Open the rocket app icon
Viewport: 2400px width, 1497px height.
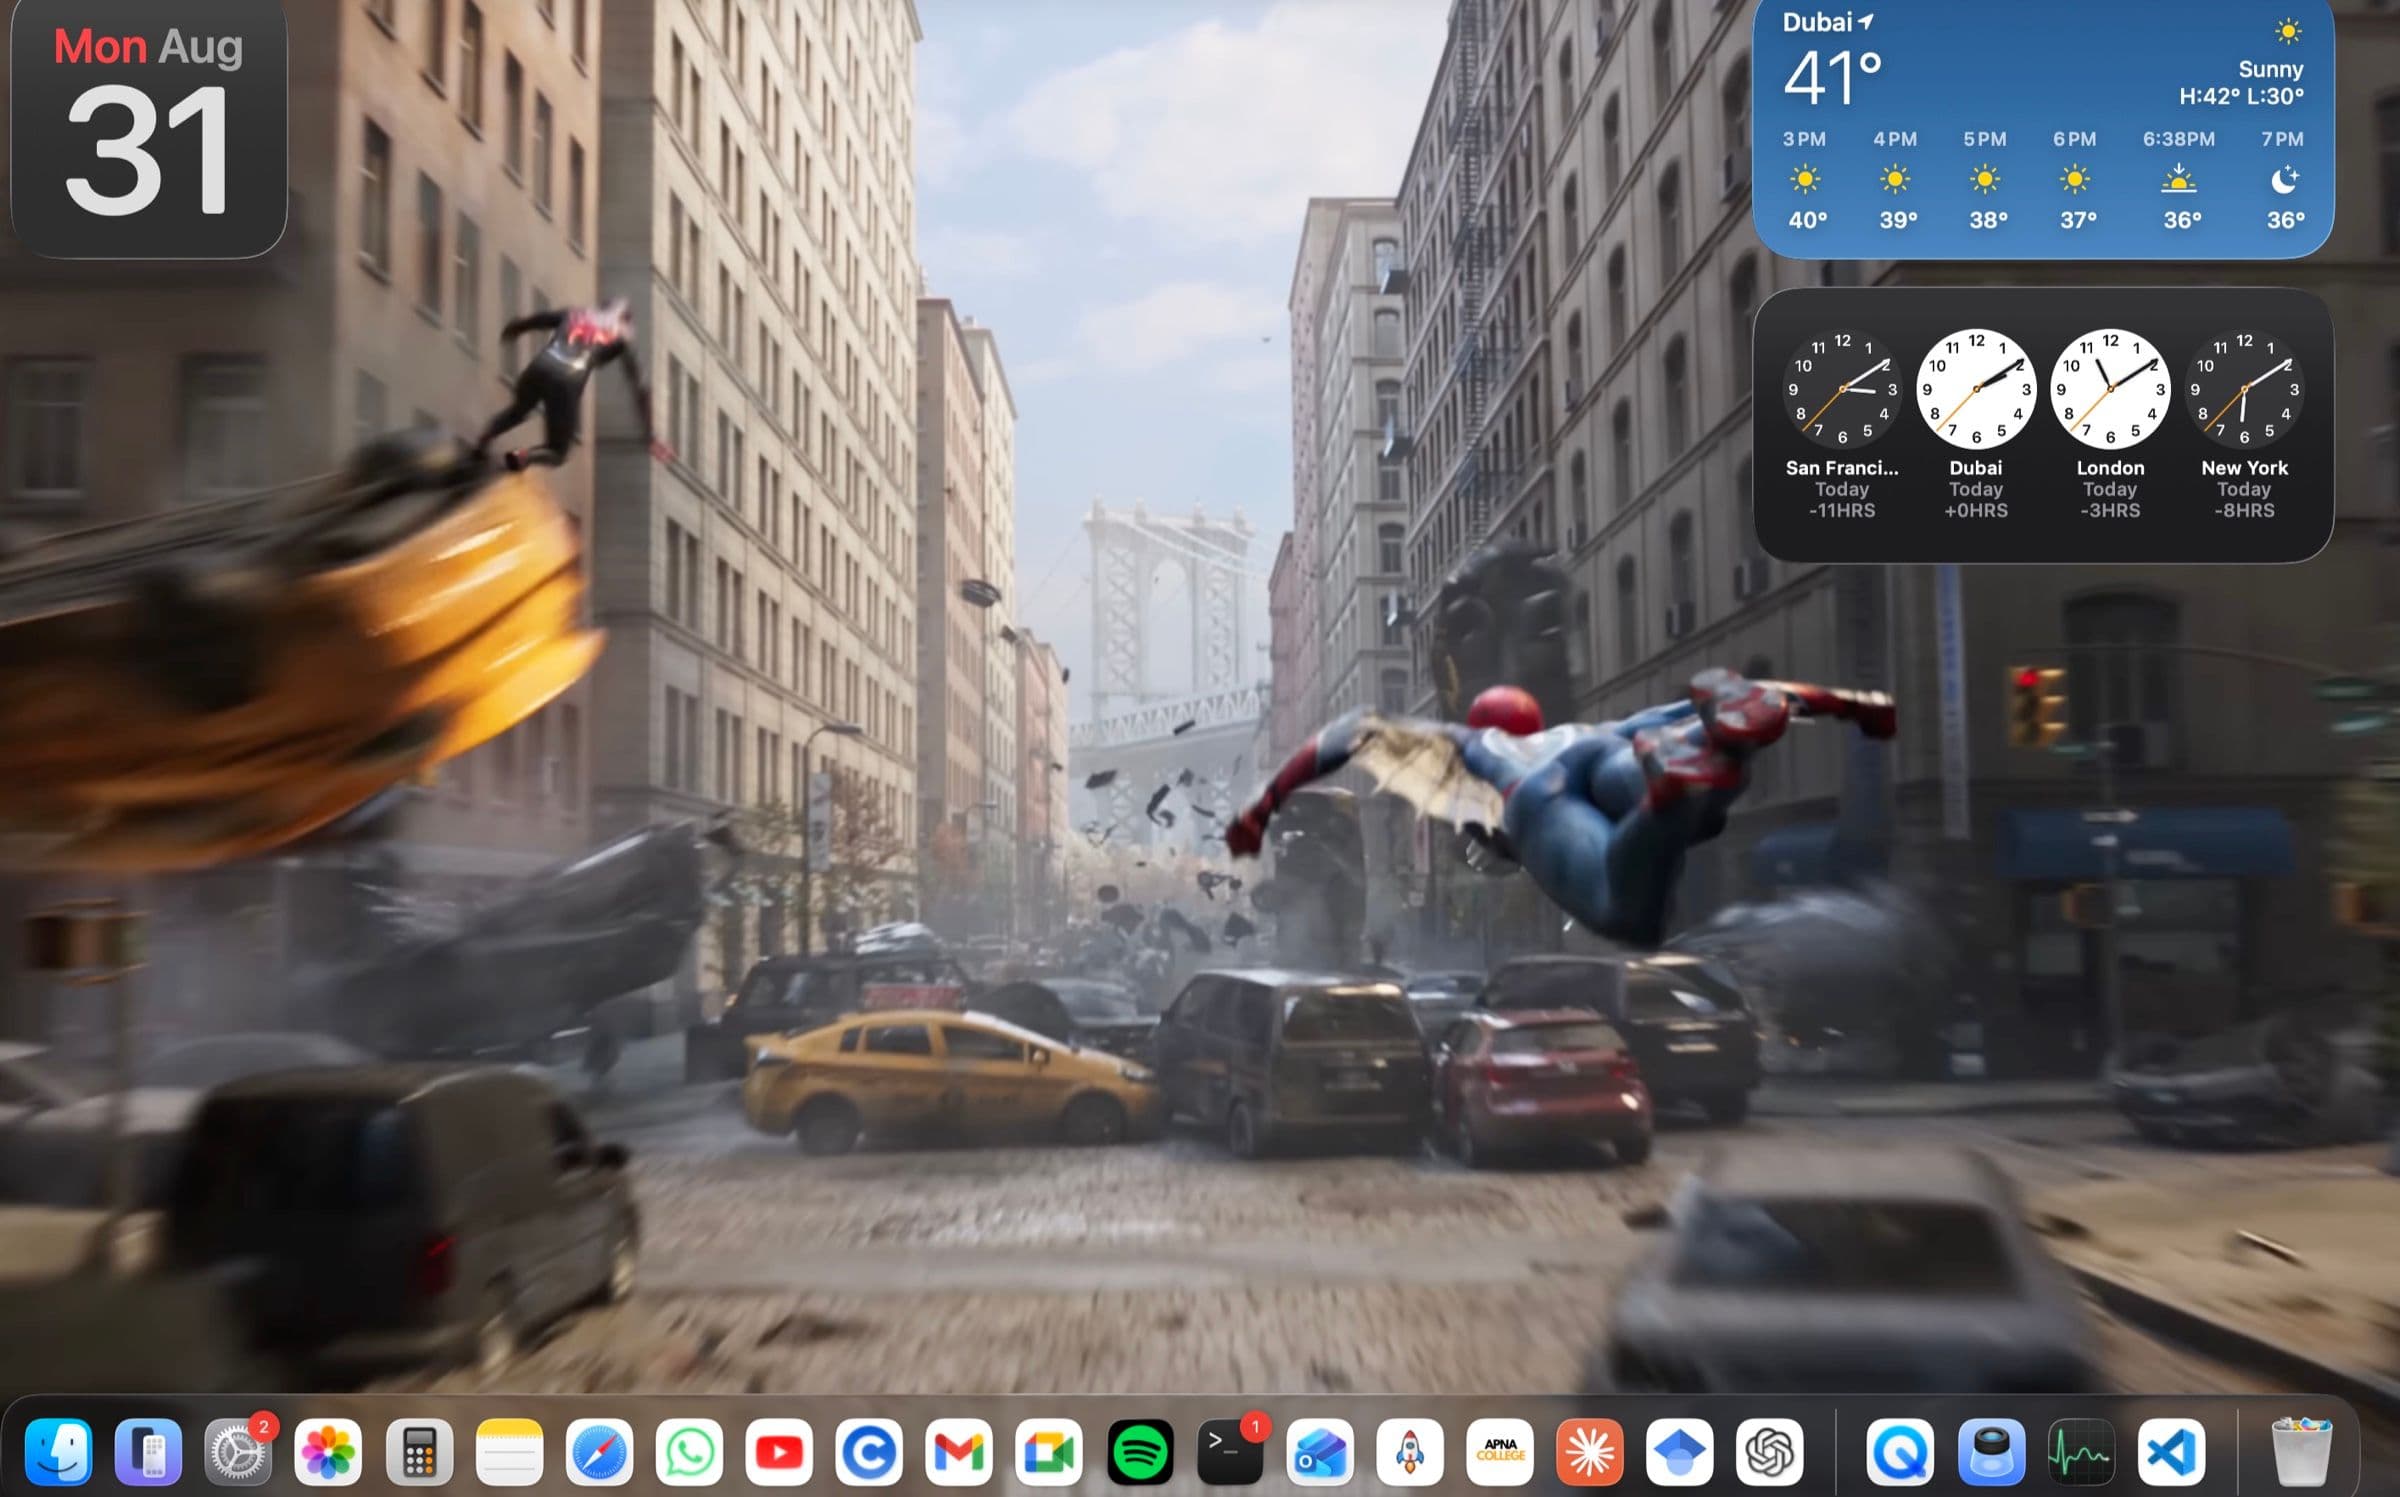(x=1410, y=1451)
